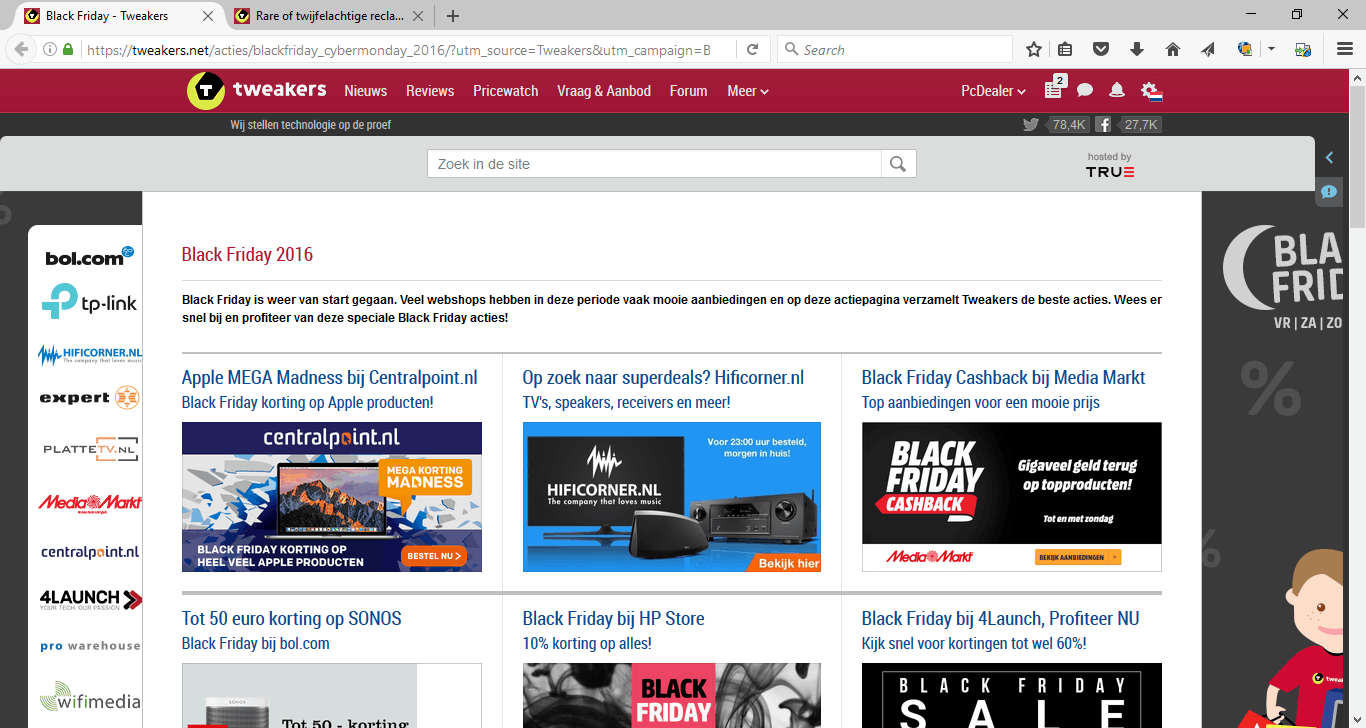Collapse the side panel with the blue arrow
The width and height of the screenshot is (1366, 728).
[x=1329, y=157]
